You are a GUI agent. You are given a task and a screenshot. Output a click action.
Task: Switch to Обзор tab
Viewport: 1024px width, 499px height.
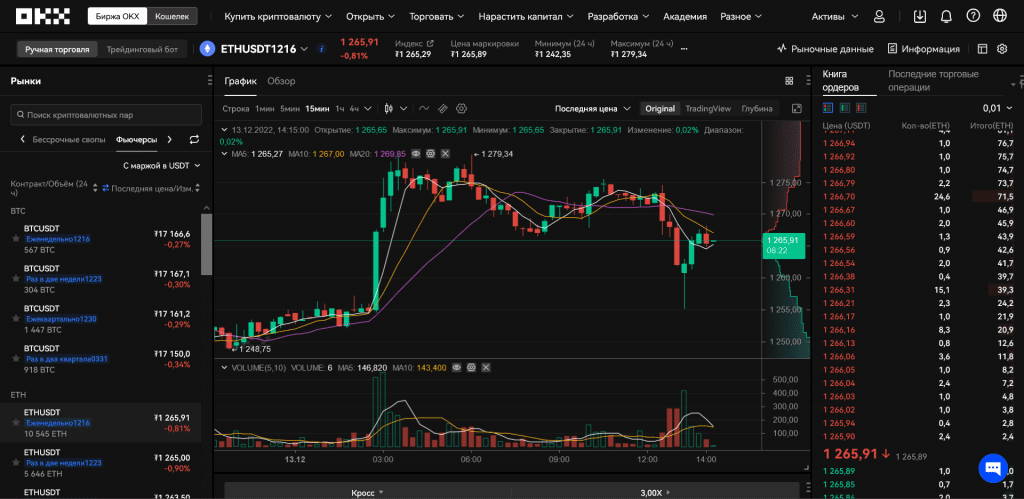point(281,81)
